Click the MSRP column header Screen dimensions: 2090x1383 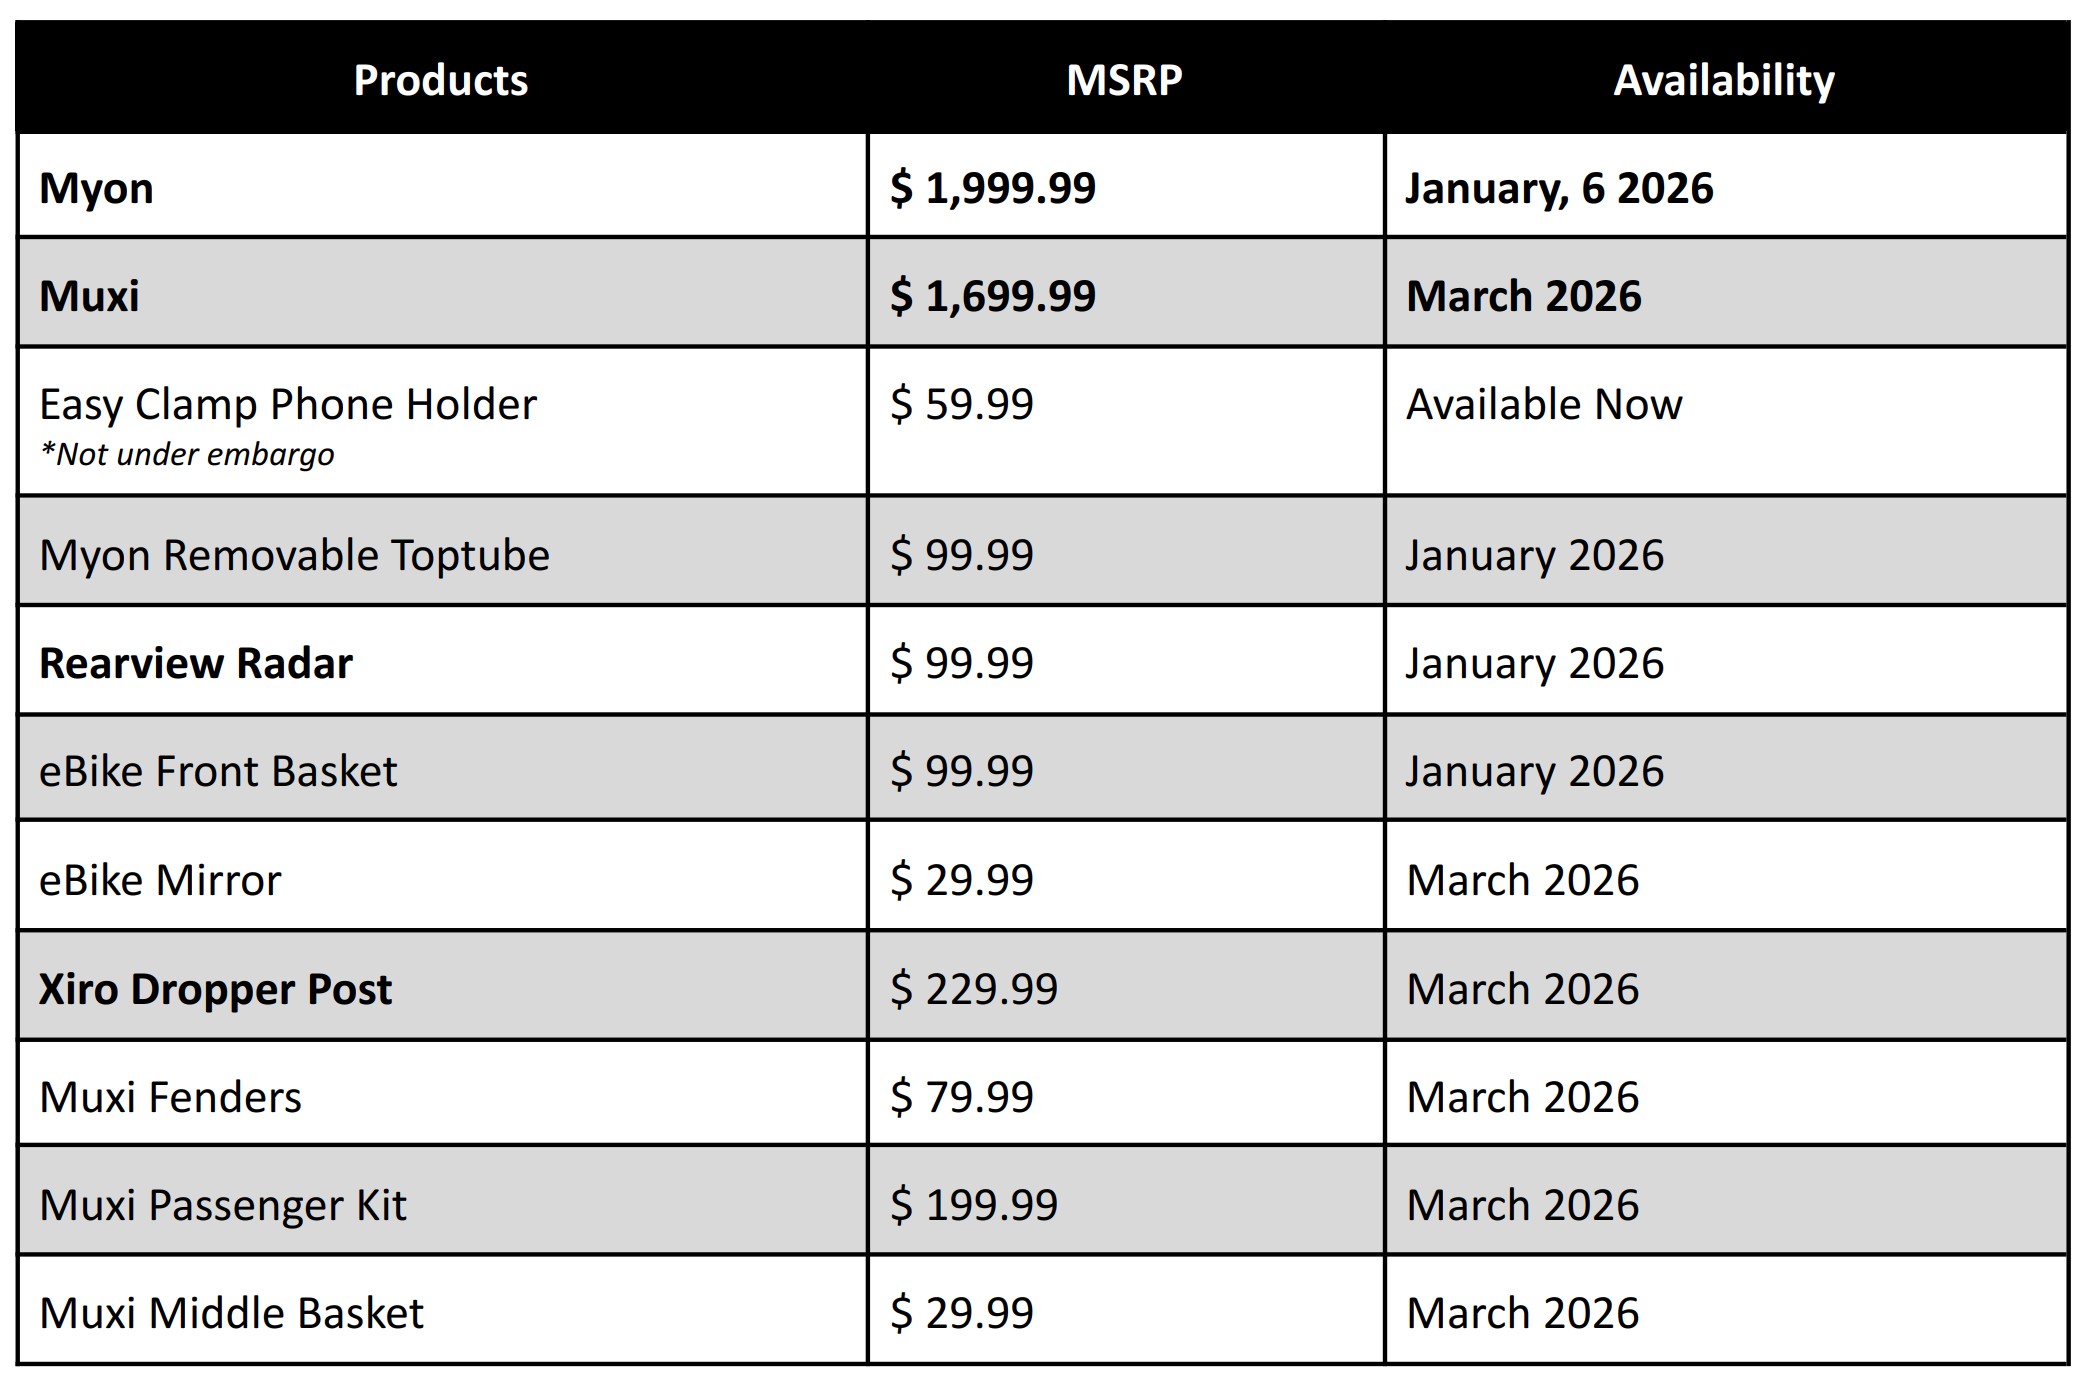coord(1124,80)
